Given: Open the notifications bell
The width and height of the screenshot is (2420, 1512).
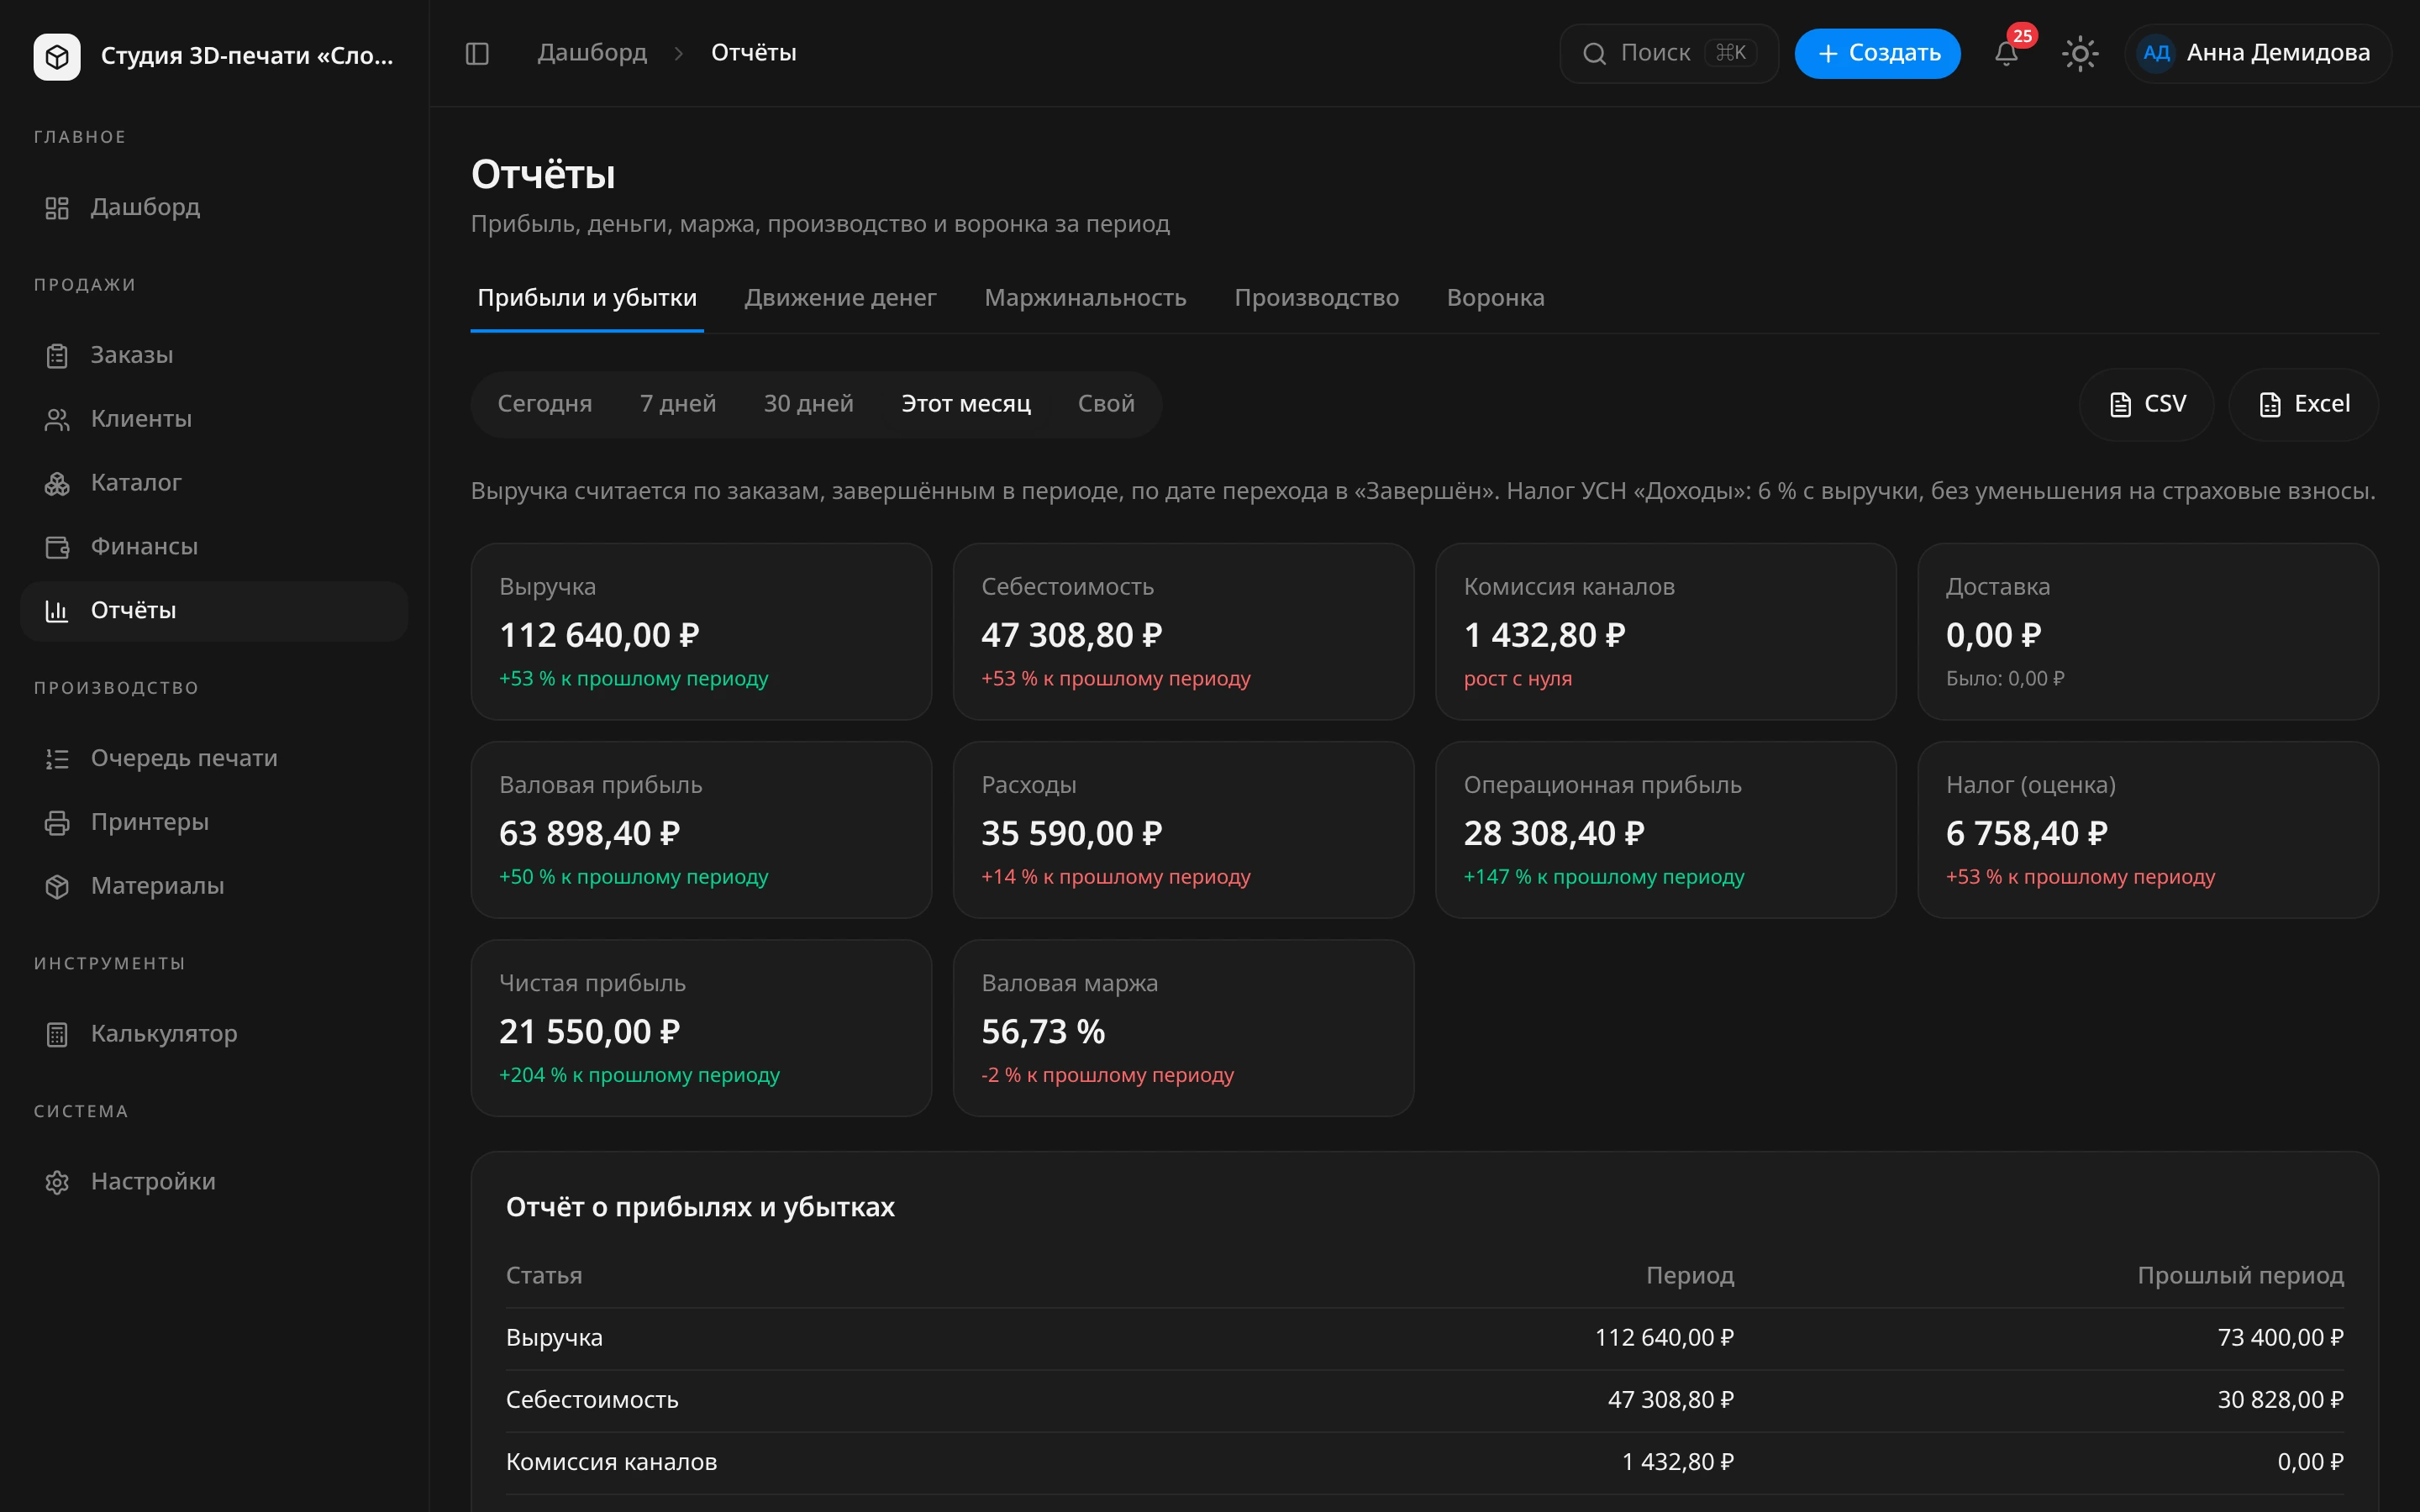Looking at the screenshot, I should 2006,53.
